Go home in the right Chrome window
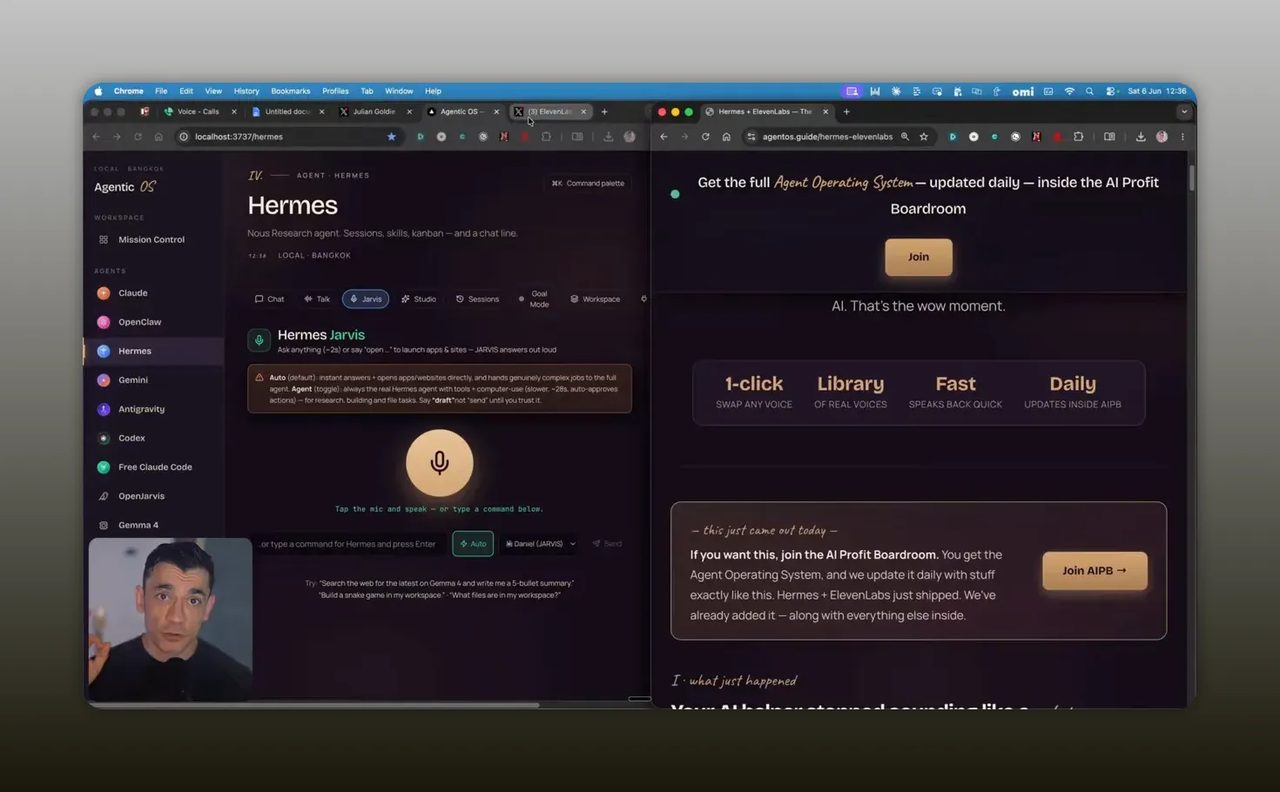The width and height of the screenshot is (1280, 792). pyautogui.click(x=726, y=136)
